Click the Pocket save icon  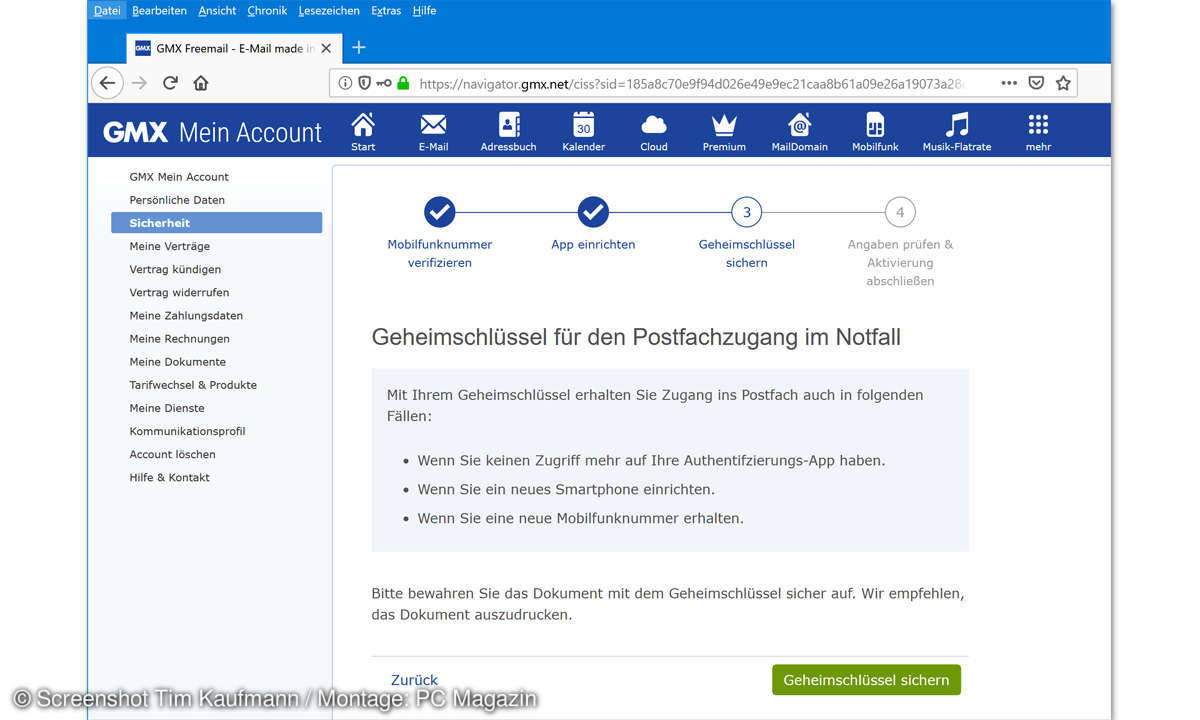(x=1037, y=83)
